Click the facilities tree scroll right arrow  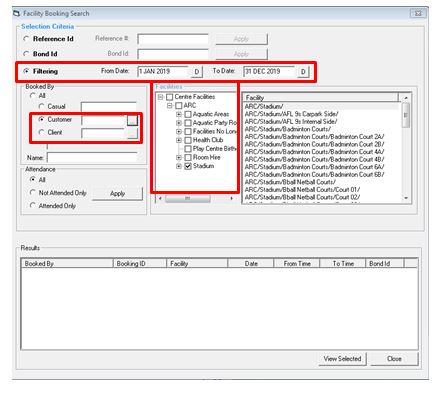[232, 198]
